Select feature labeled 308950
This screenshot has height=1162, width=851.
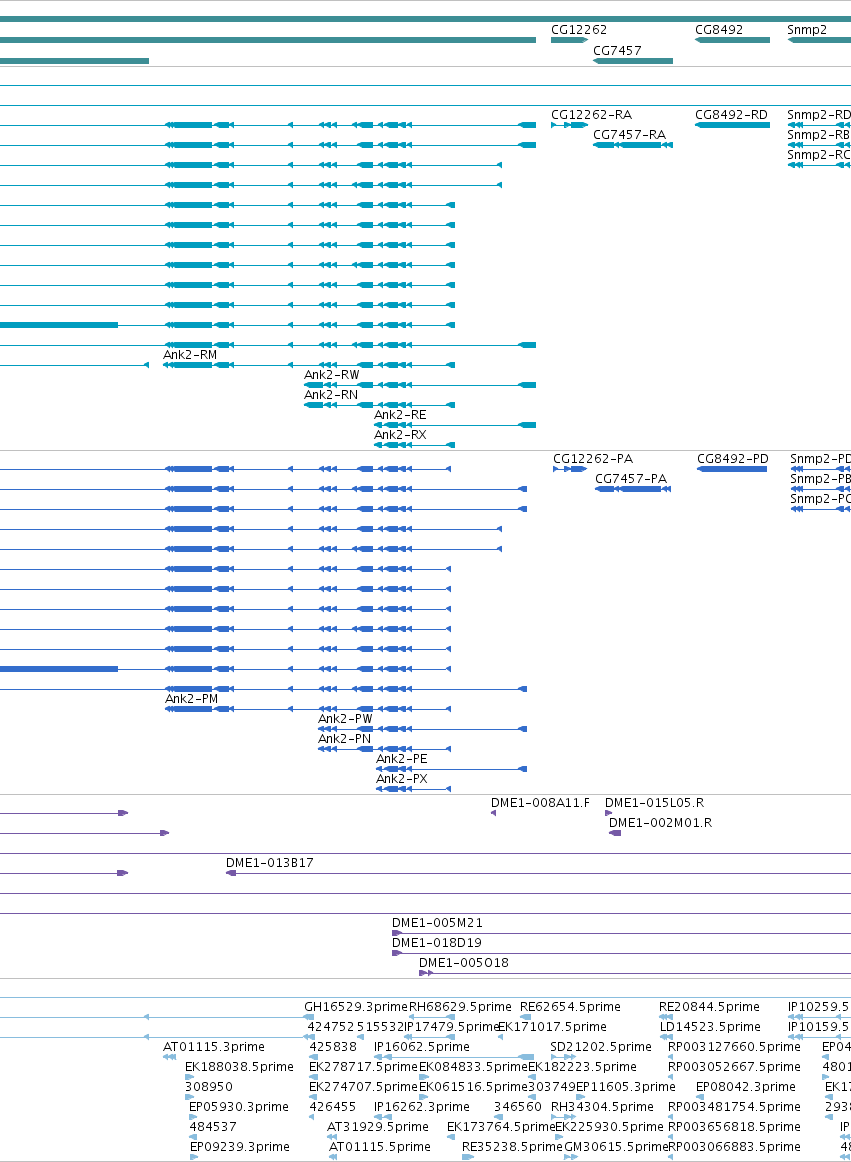(x=209, y=1087)
